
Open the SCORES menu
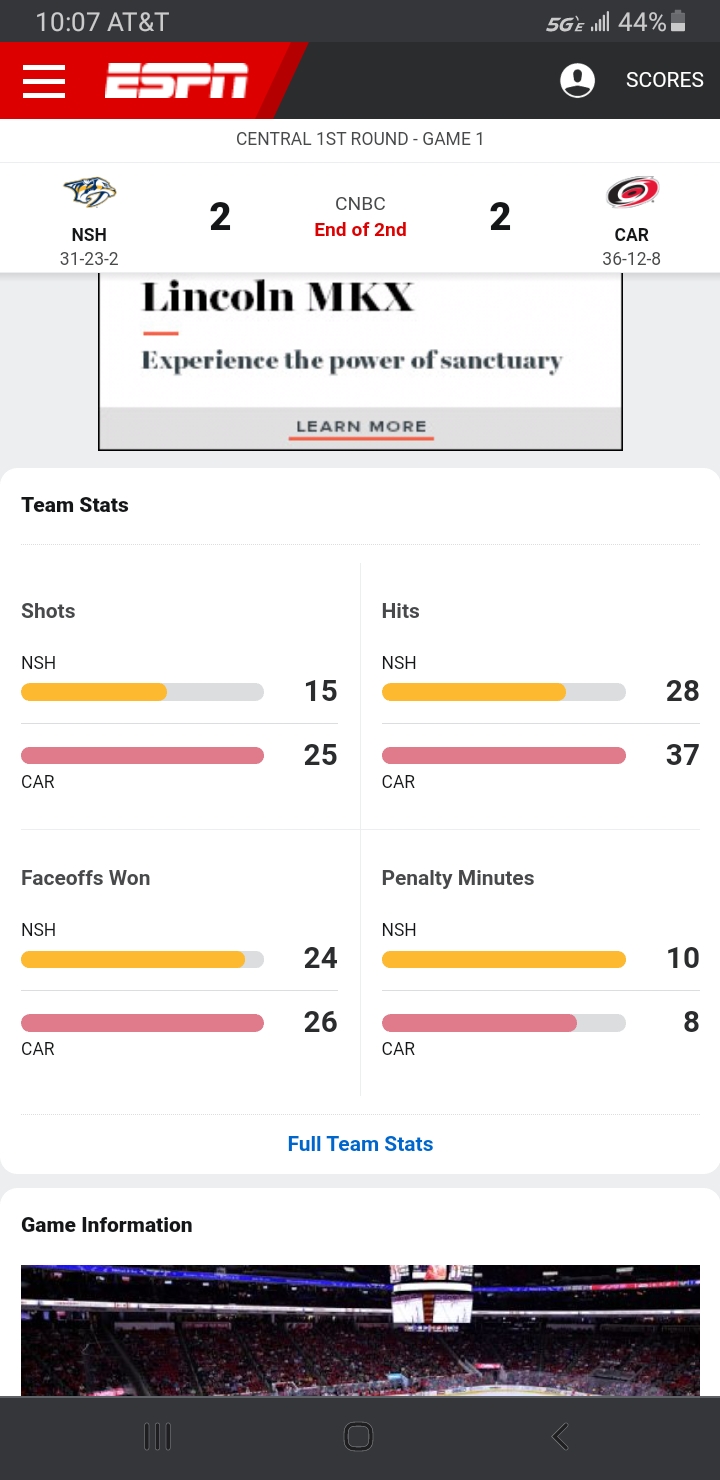tap(665, 81)
